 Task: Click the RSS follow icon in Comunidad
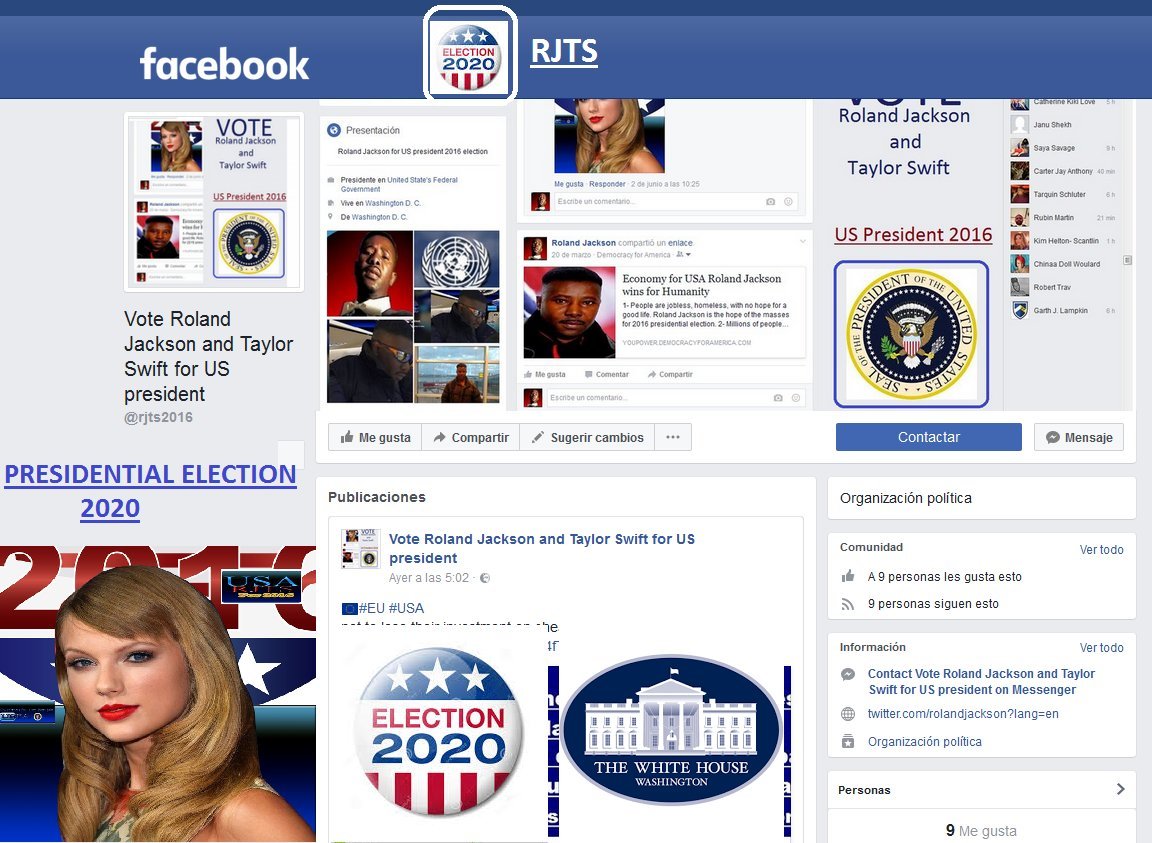pos(848,604)
